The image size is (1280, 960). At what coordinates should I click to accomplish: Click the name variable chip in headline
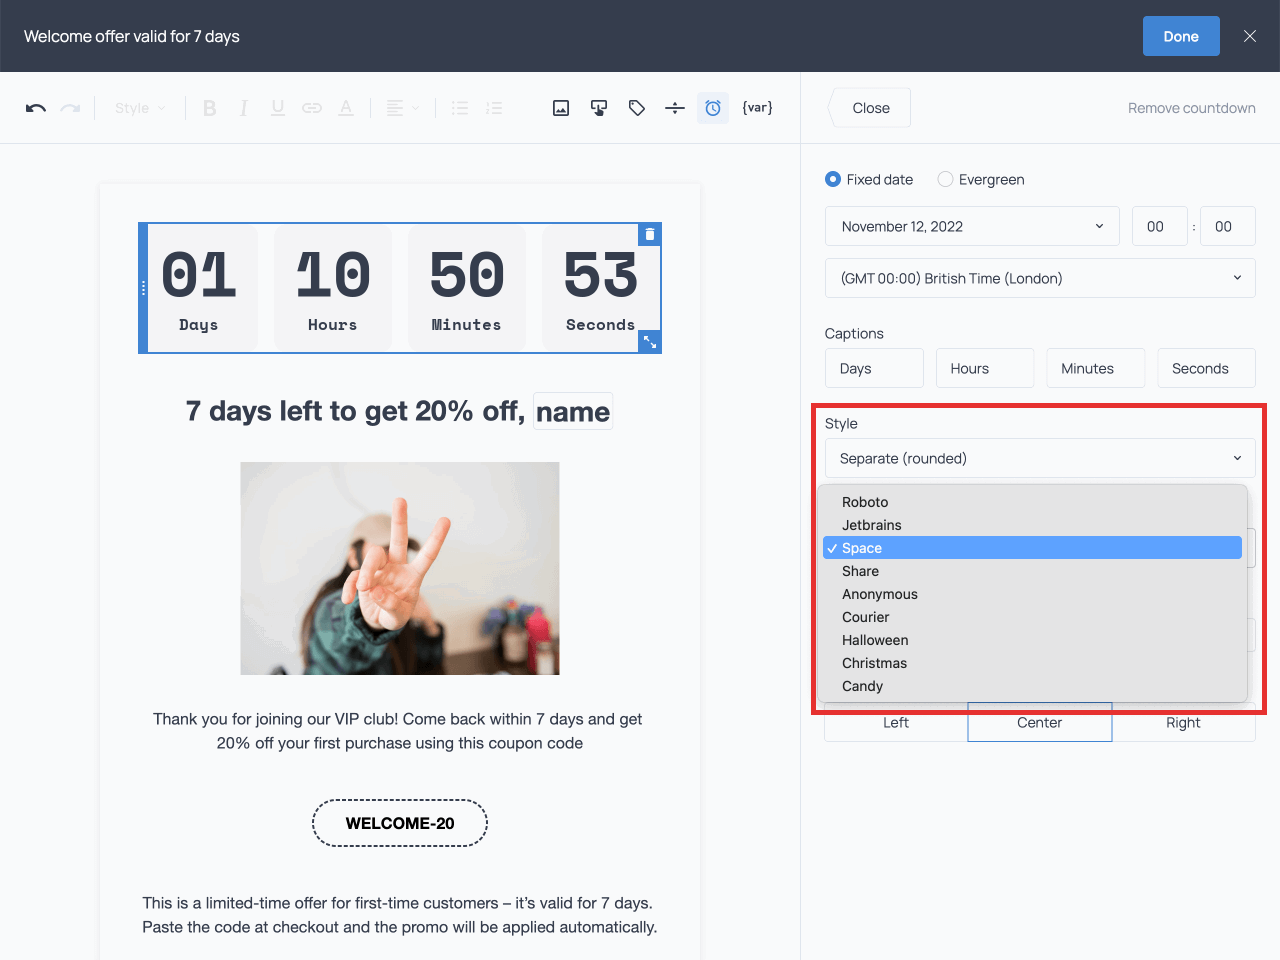pyautogui.click(x=573, y=411)
